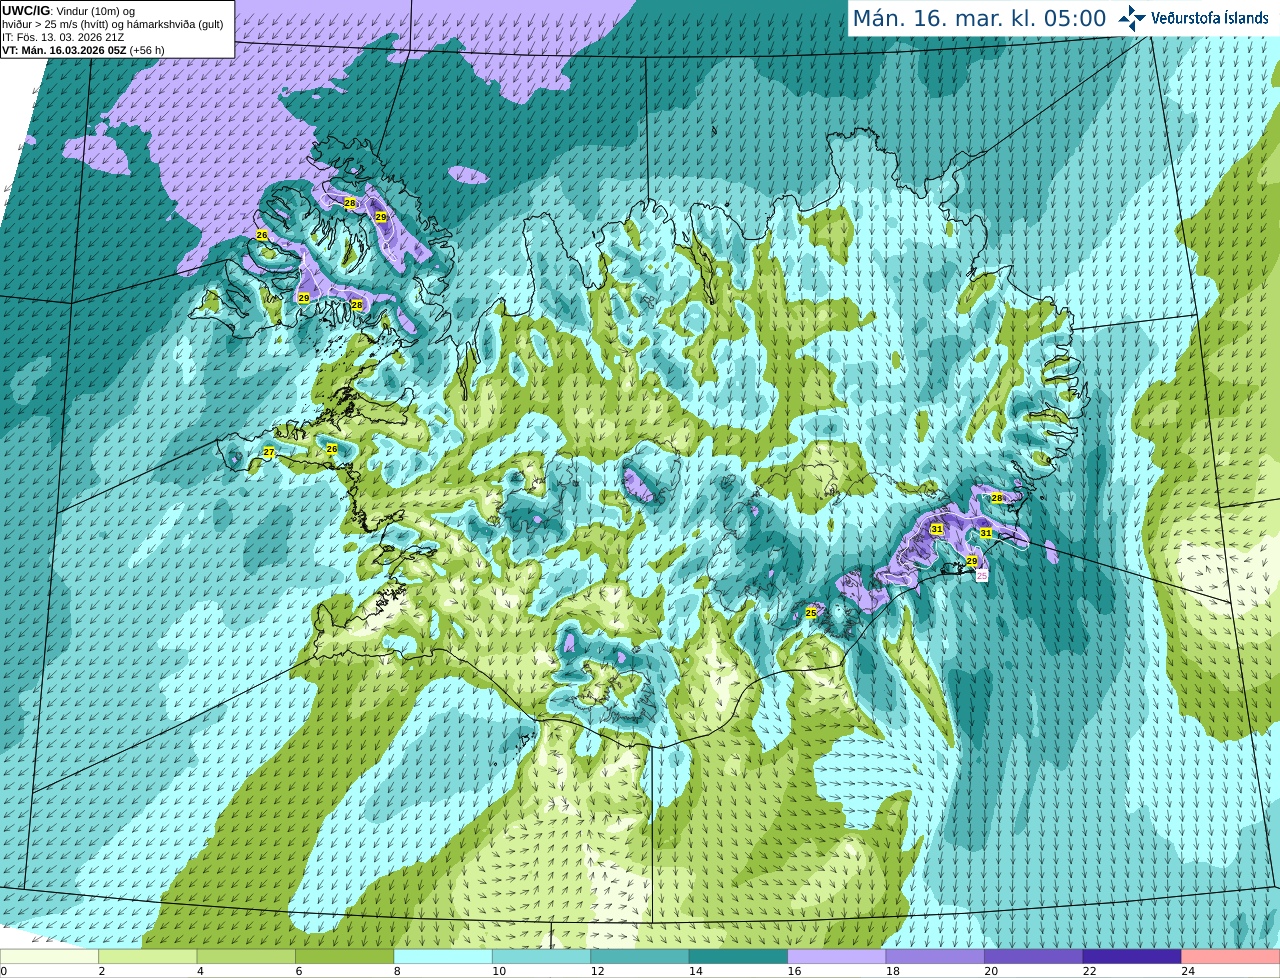1280x978 pixels.
Task: Pick the 4–6 m/s legend color
Action: (246, 956)
